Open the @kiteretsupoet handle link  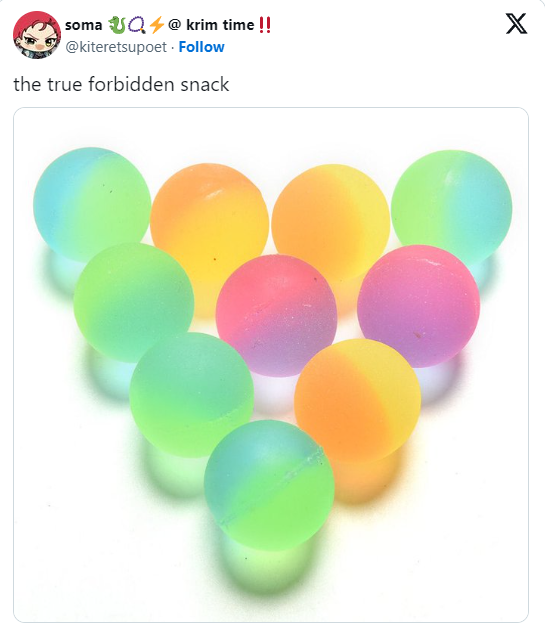coord(116,47)
